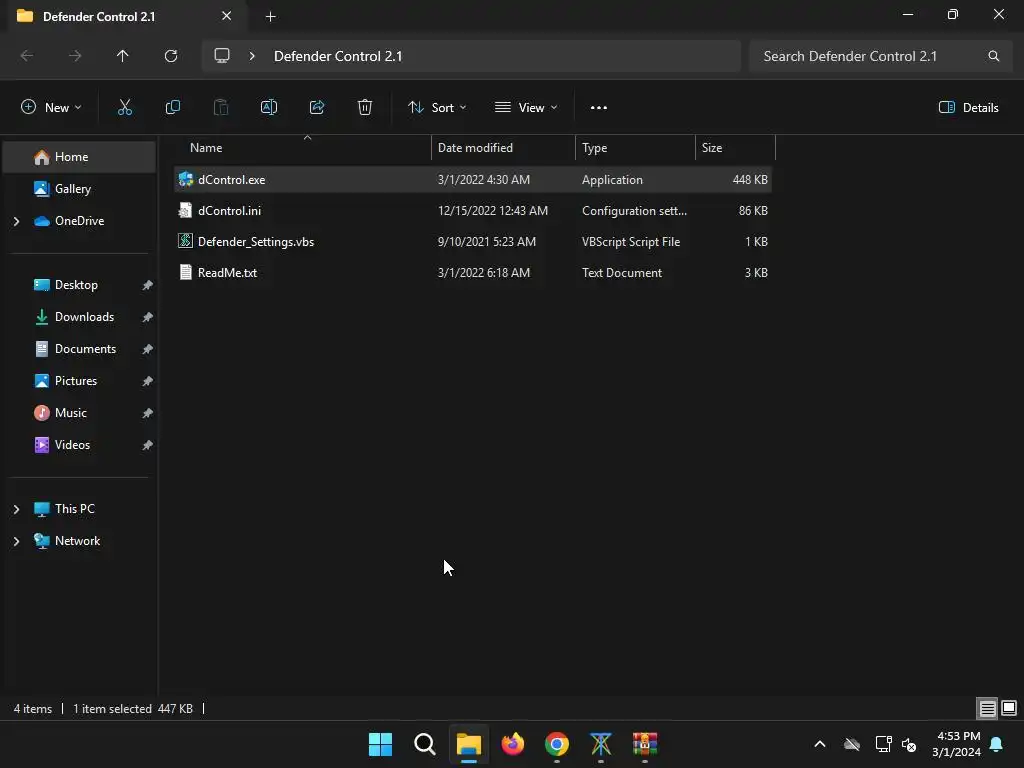Click the Delete trash can icon

click(365, 108)
